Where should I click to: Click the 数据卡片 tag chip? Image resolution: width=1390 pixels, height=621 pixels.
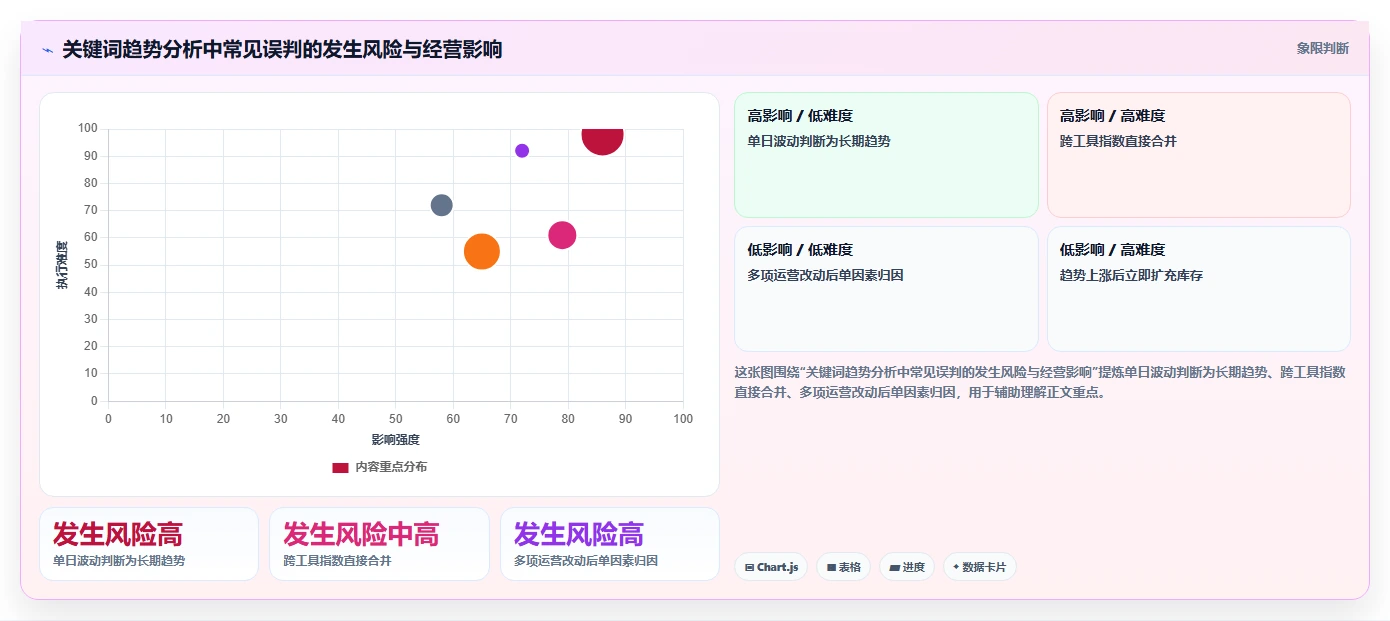tap(980, 567)
